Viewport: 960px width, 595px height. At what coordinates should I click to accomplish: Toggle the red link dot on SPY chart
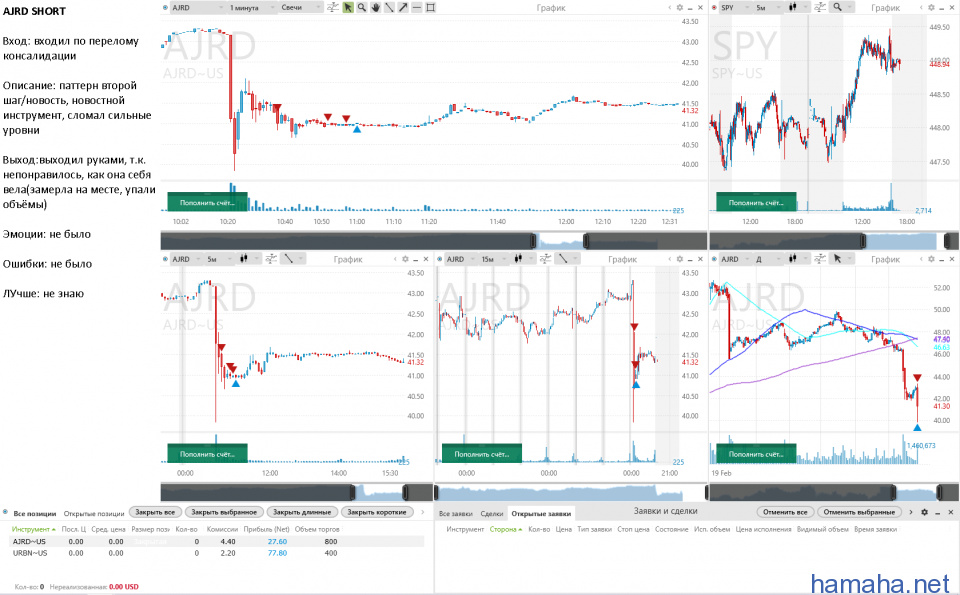pos(714,7)
